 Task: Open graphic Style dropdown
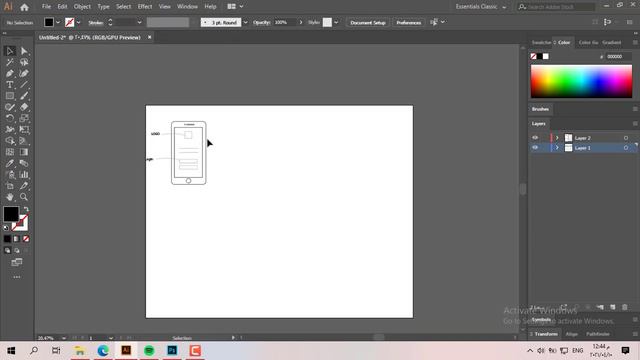[336, 22]
